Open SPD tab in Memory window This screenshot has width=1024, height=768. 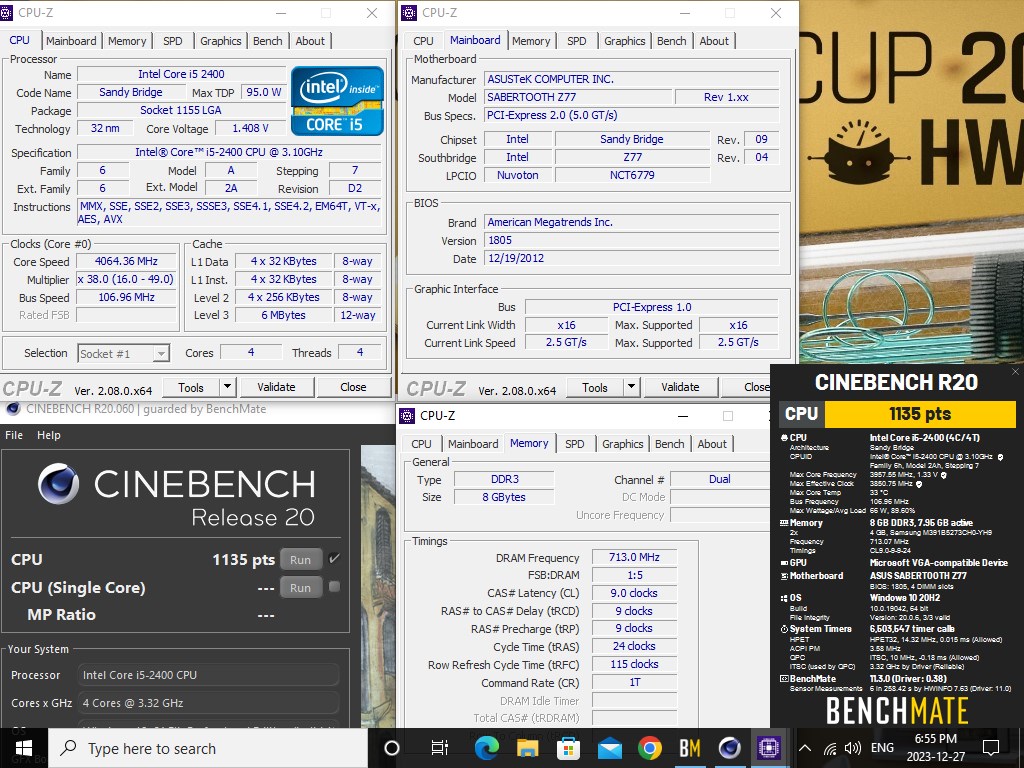coord(575,444)
